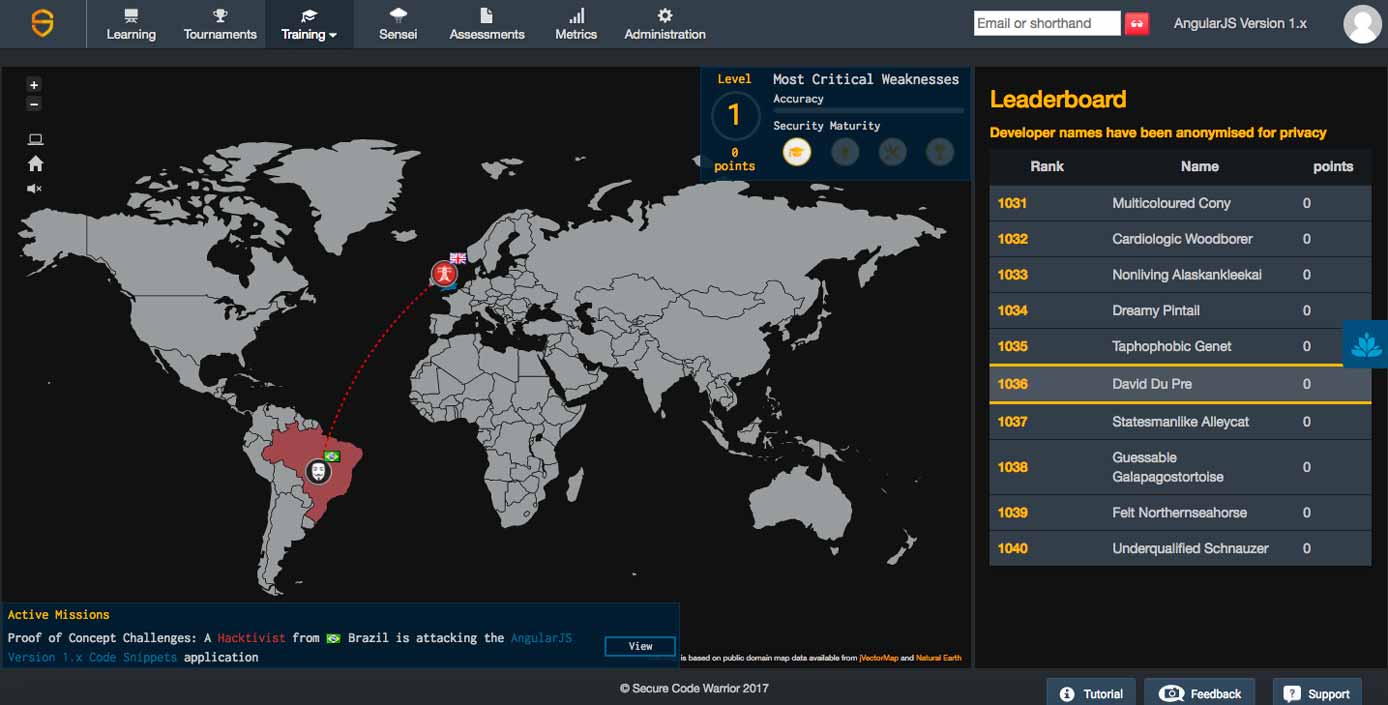Click the Rank column header

point(1047,167)
